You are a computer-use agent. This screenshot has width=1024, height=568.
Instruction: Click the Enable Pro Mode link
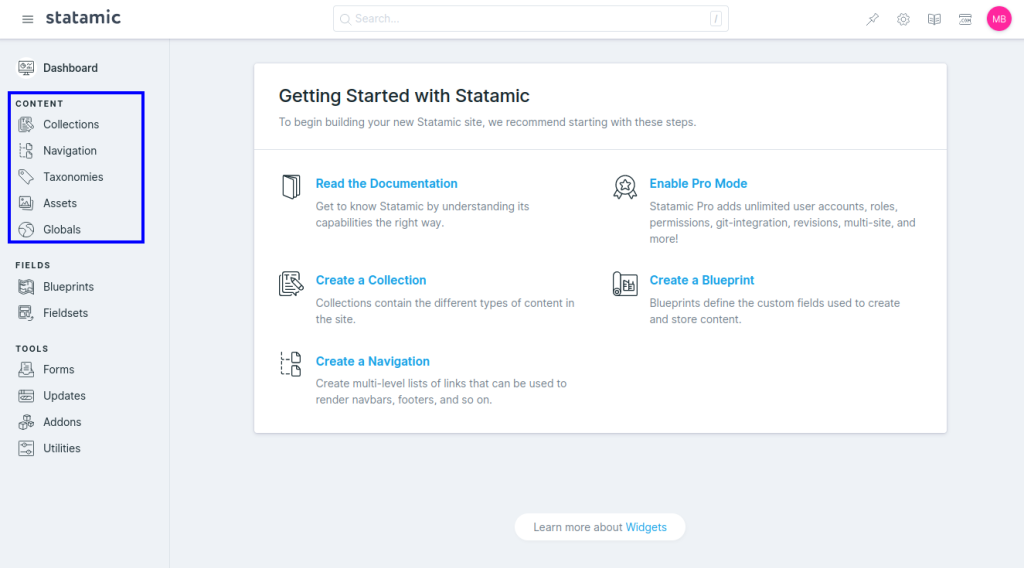coord(698,183)
